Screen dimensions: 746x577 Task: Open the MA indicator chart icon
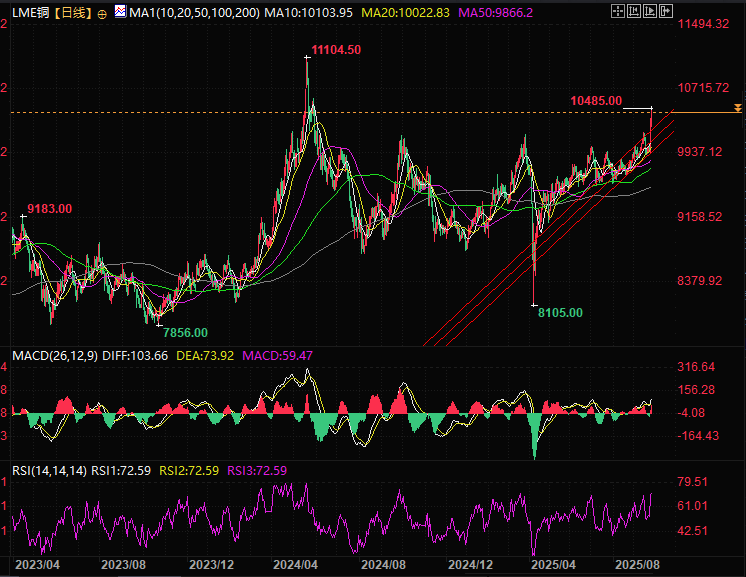(x=120, y=11)
